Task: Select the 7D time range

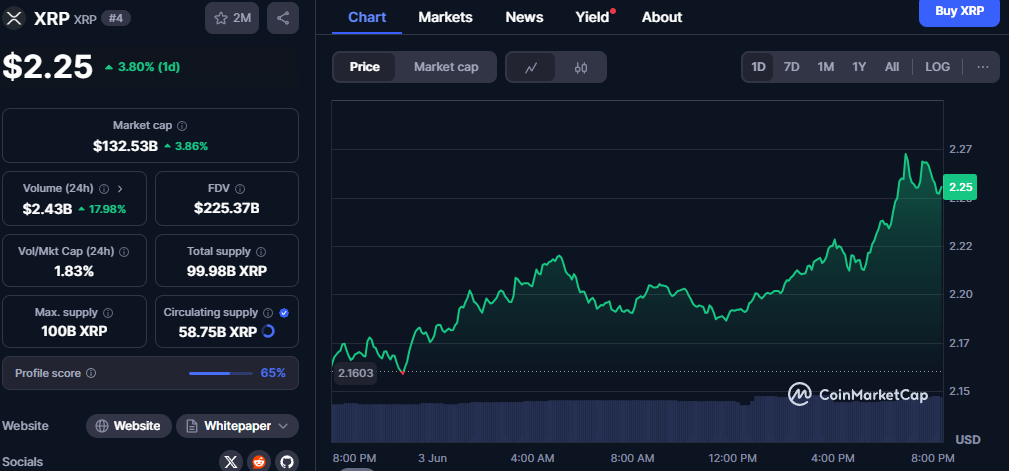Action: pos(791,67)
